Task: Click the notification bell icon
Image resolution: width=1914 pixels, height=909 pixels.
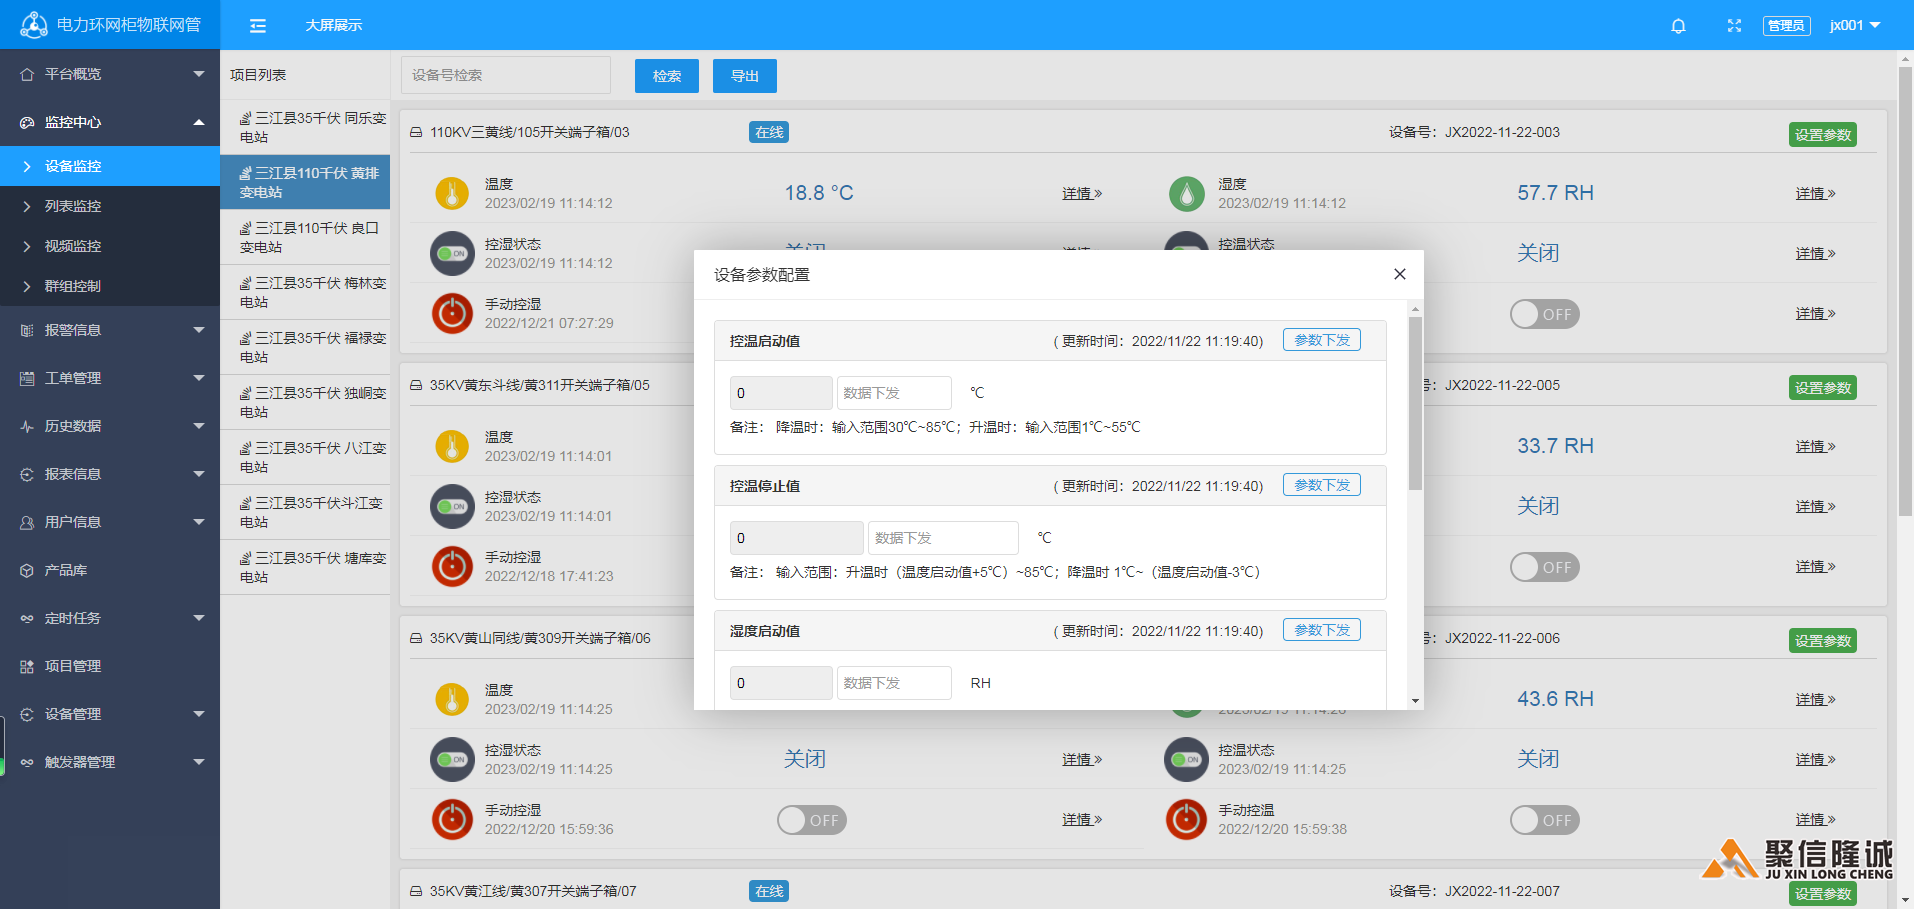Action: tap(1678, 26)
